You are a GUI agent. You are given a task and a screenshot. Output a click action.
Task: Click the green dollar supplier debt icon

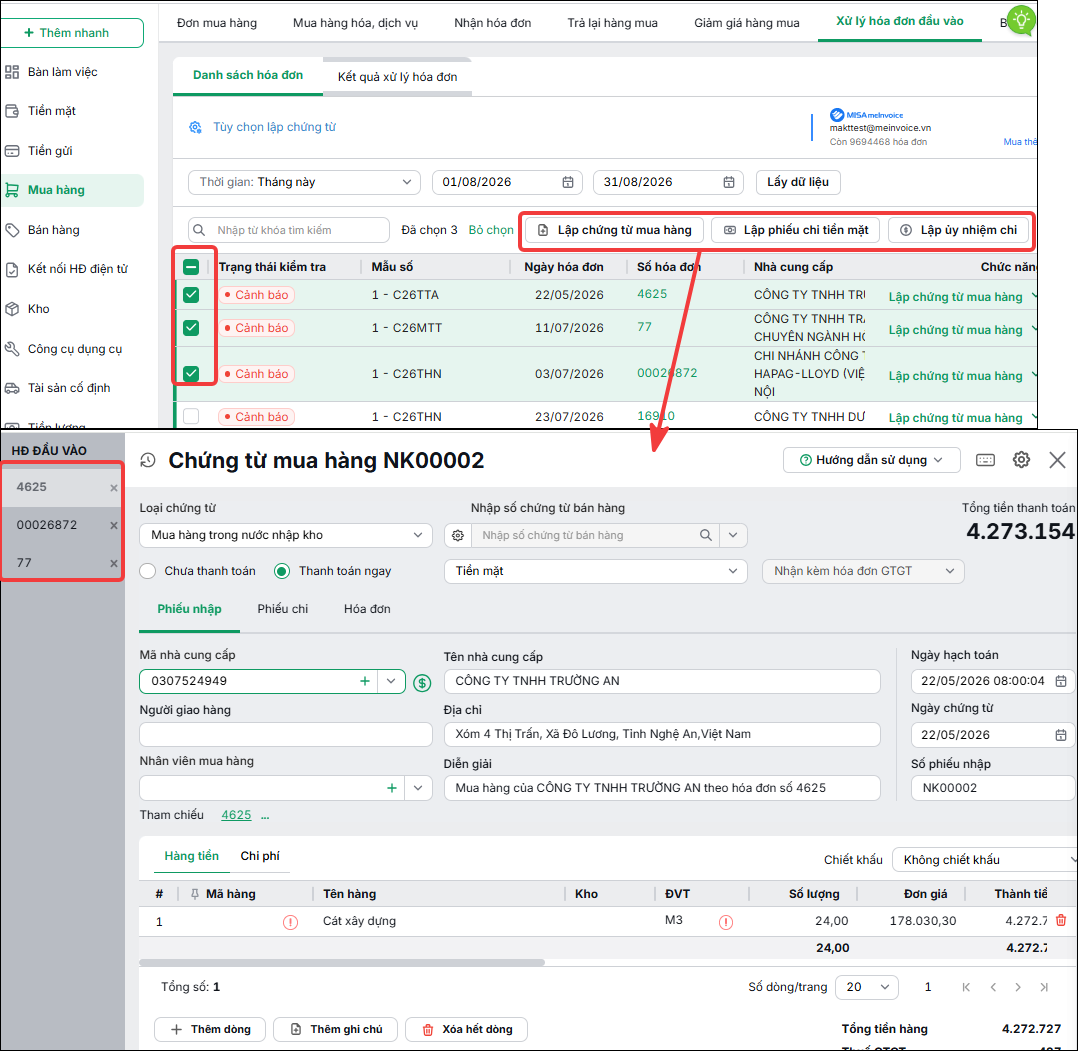422,683
